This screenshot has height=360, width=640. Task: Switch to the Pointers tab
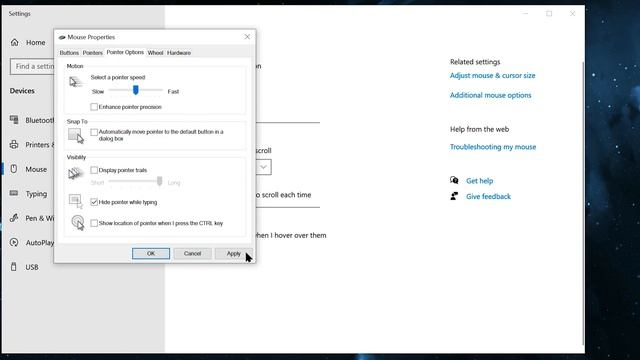[93, 53]
